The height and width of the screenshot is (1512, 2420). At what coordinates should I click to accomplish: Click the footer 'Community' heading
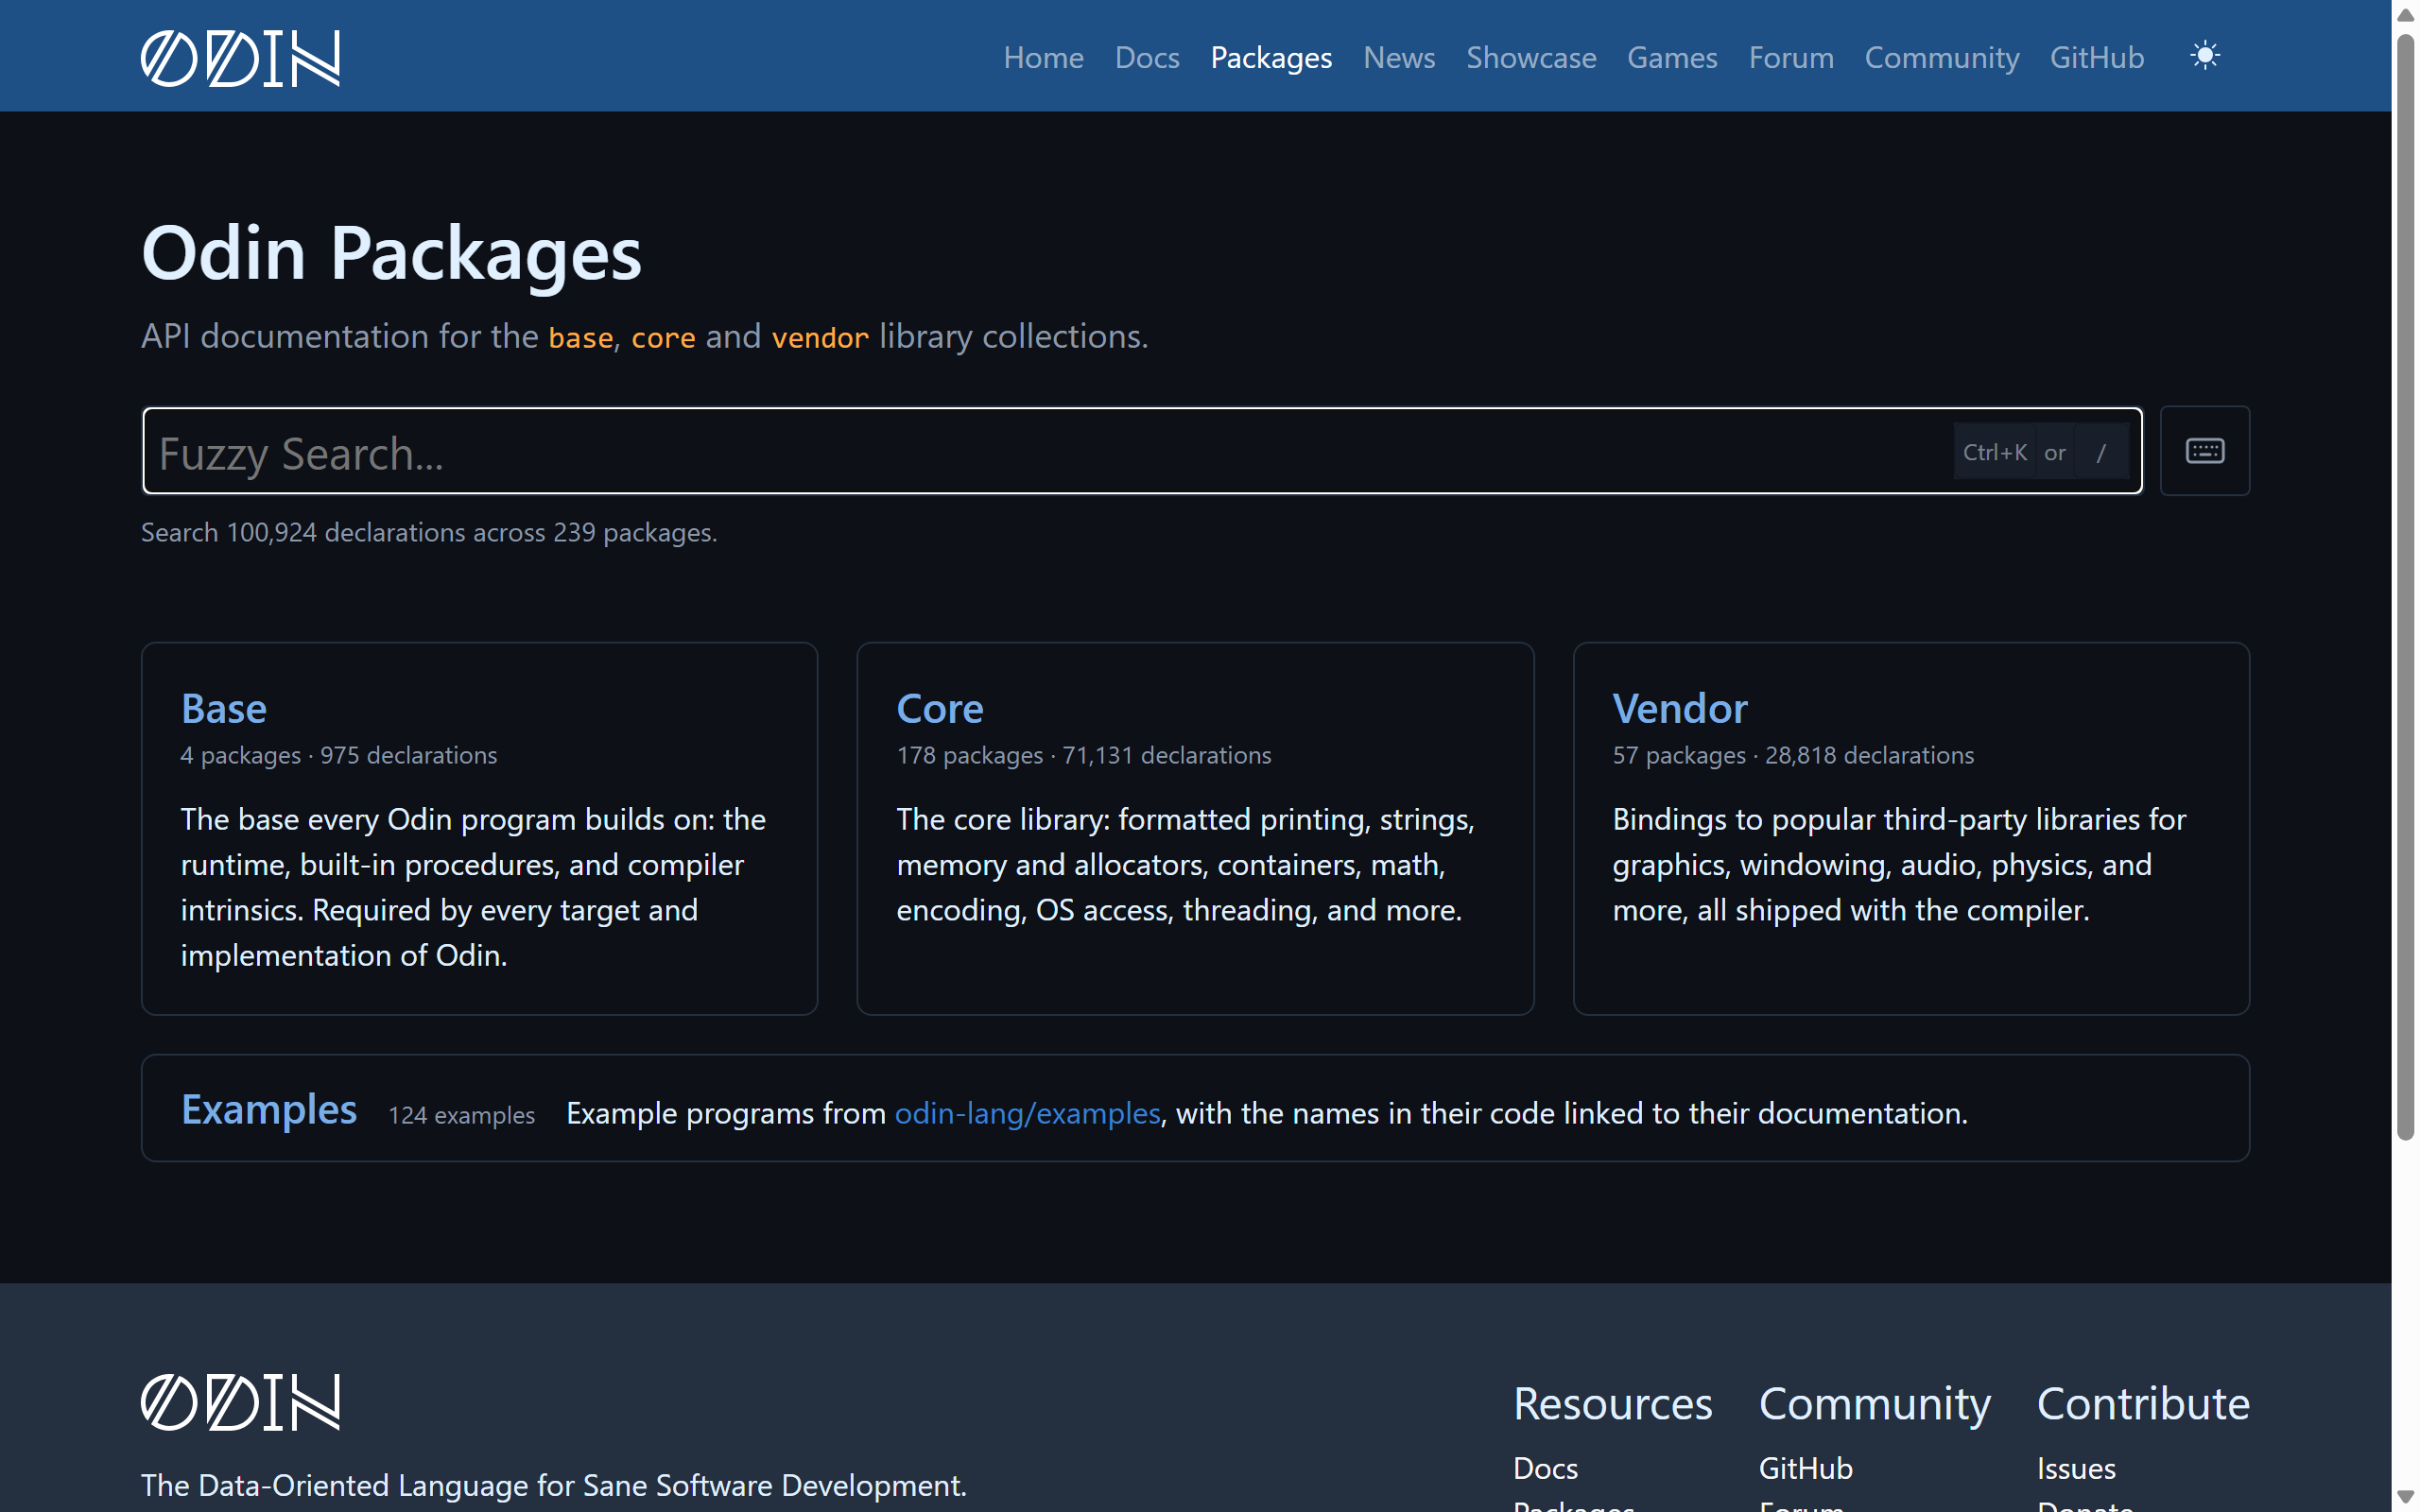(x=1875, y=1404)
